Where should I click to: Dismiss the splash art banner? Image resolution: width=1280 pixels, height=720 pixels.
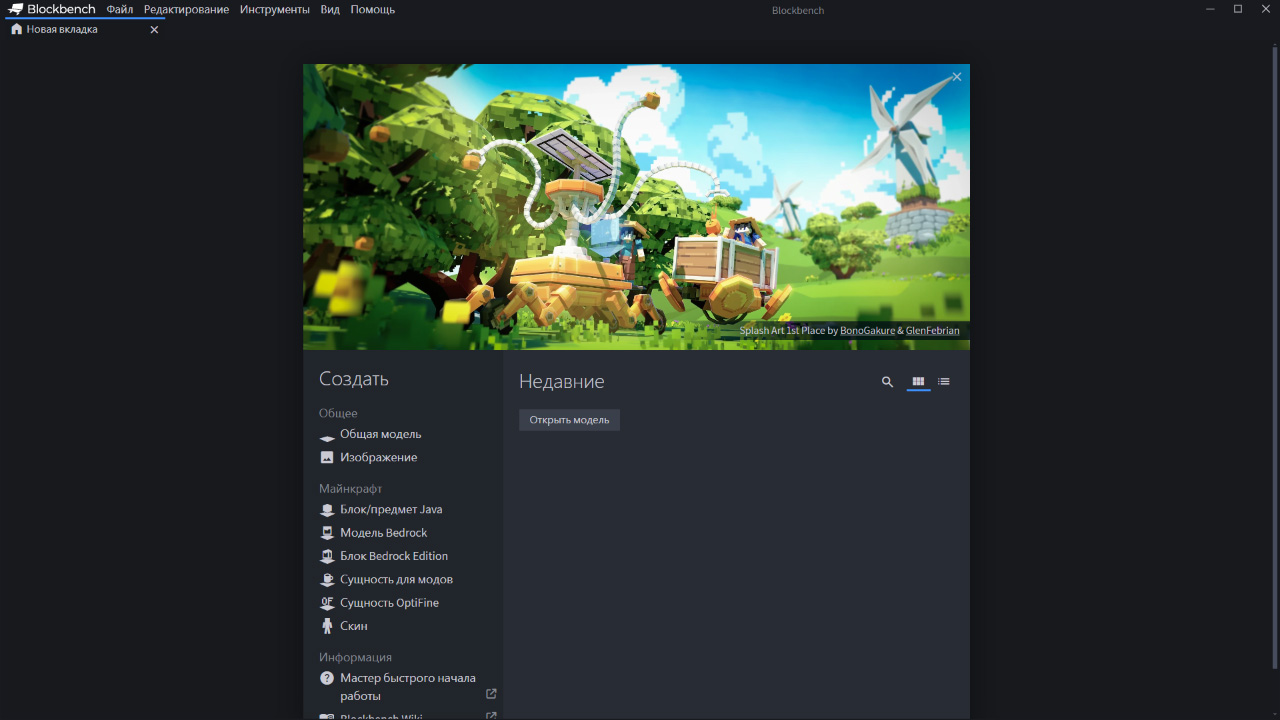957,77
